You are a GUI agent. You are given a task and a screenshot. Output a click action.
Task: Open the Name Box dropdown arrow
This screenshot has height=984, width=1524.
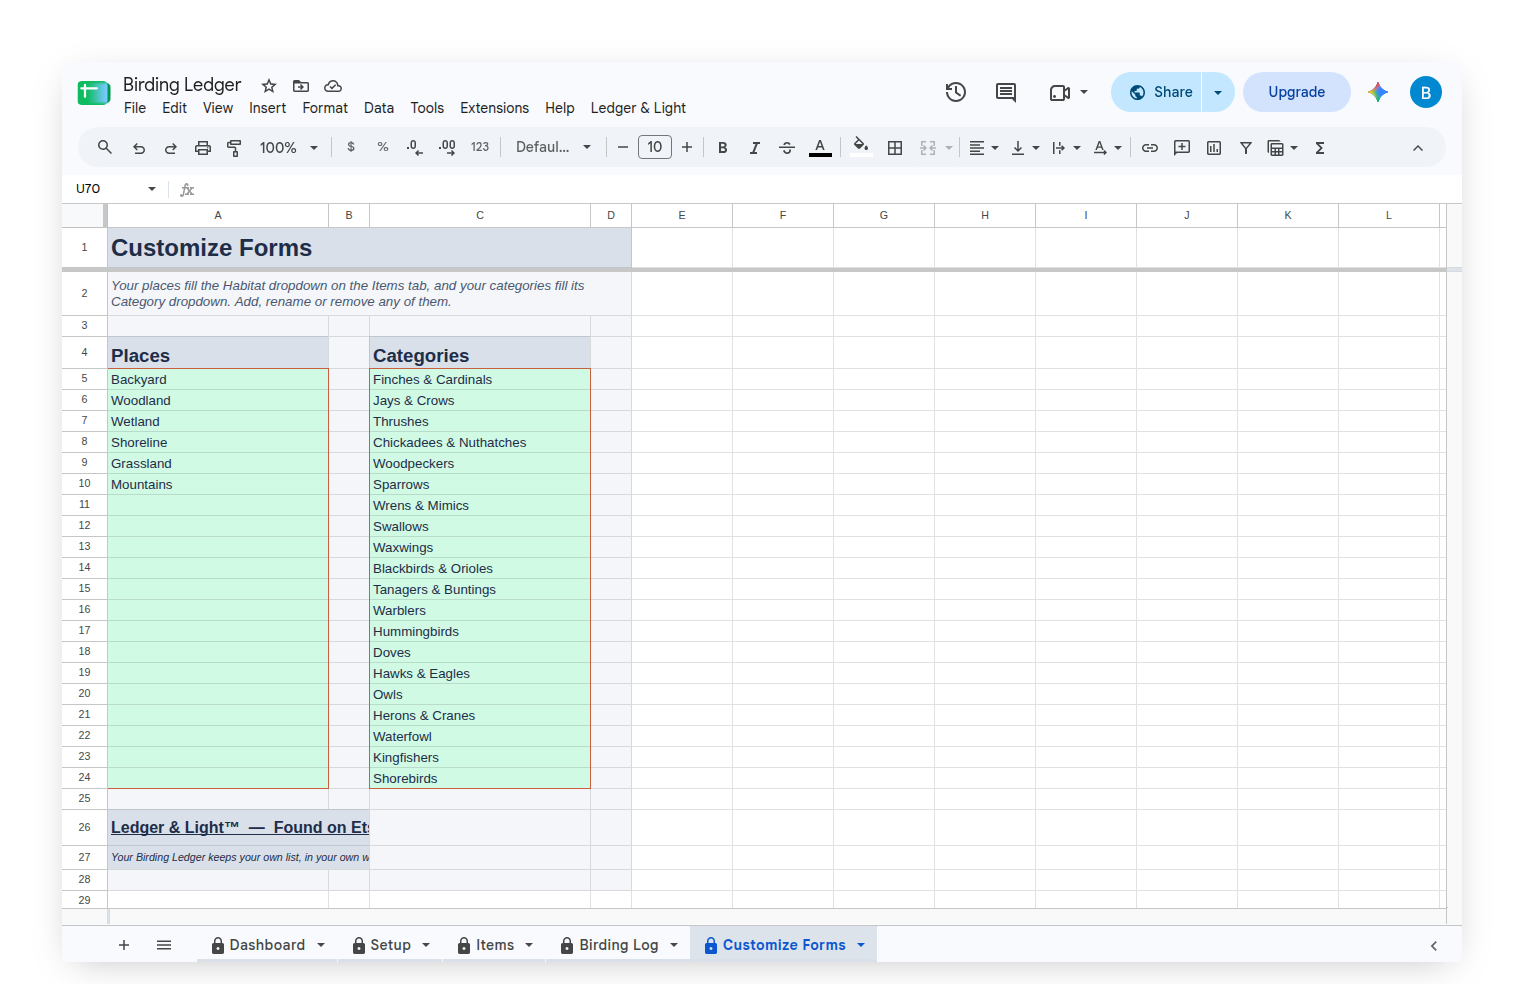click(152, 189)
